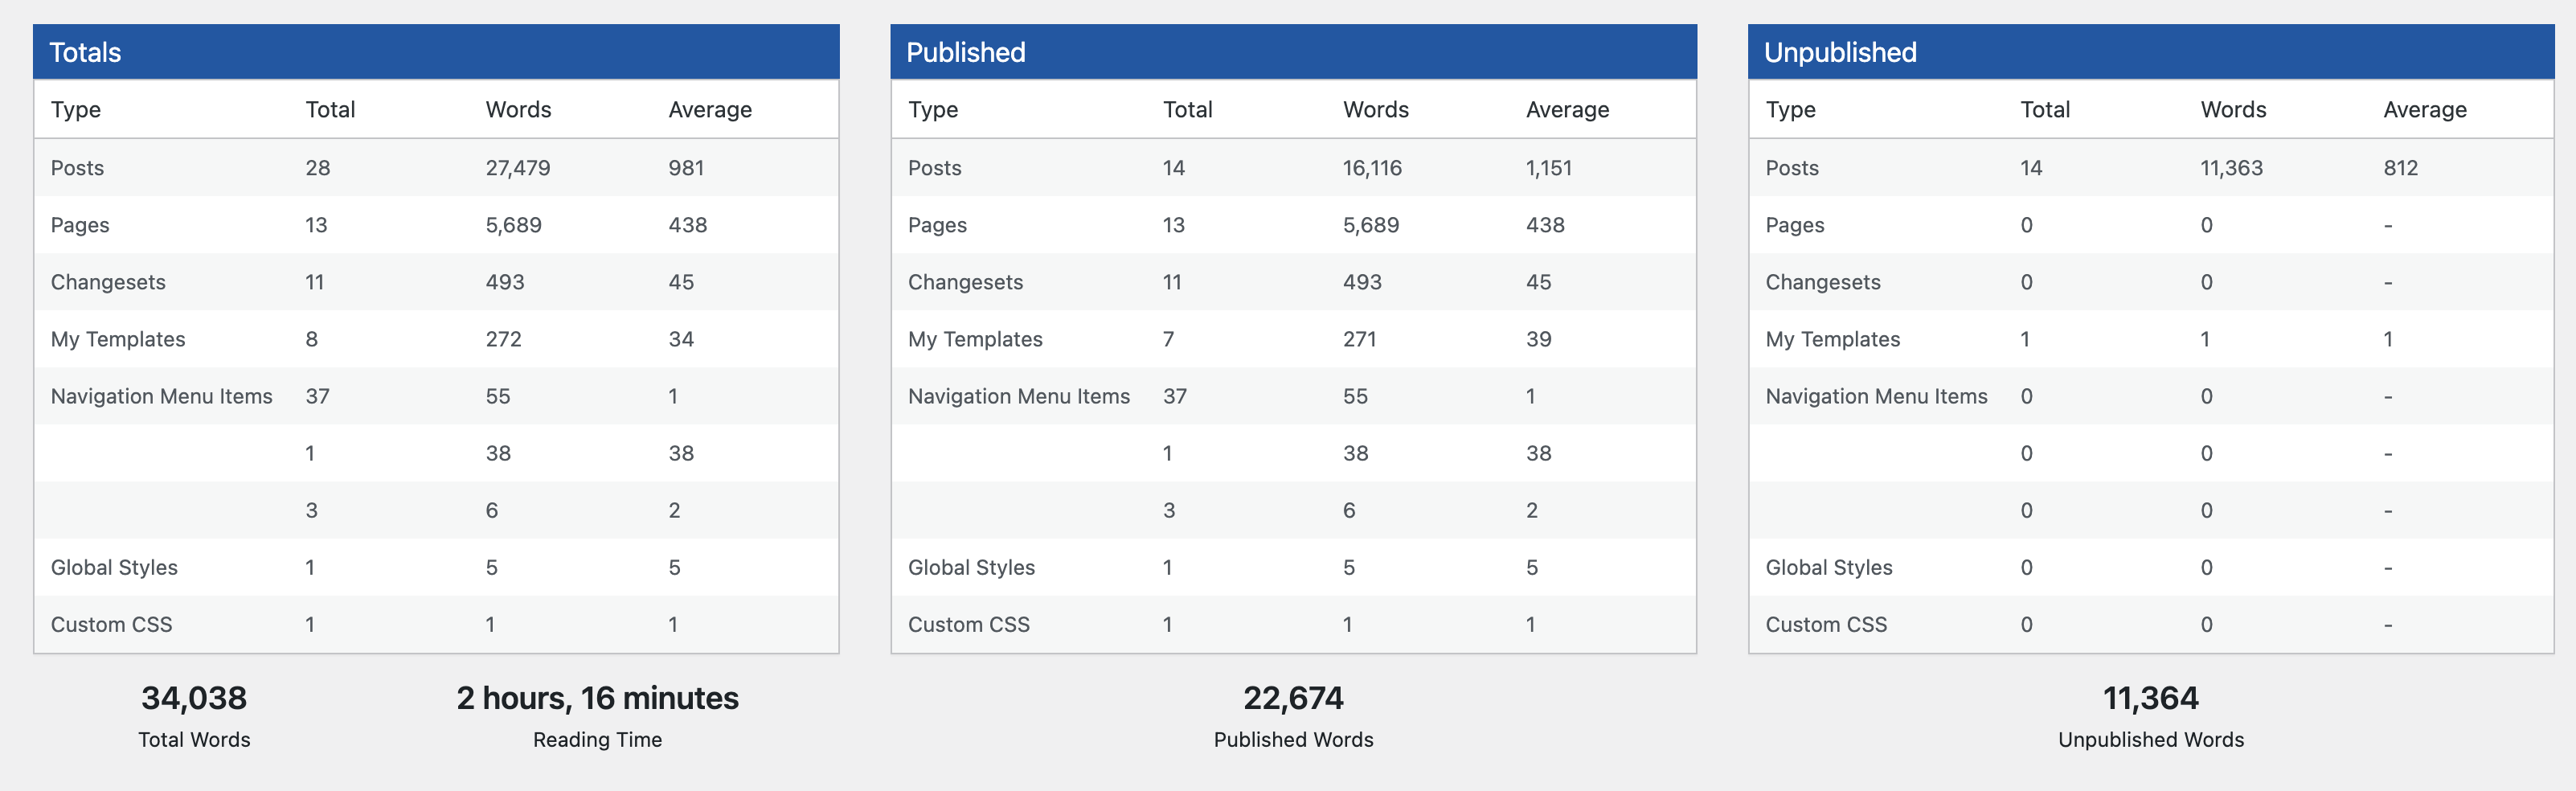Click Pages label in Totals table
2576x791 pixels.
tap(80, 225)
